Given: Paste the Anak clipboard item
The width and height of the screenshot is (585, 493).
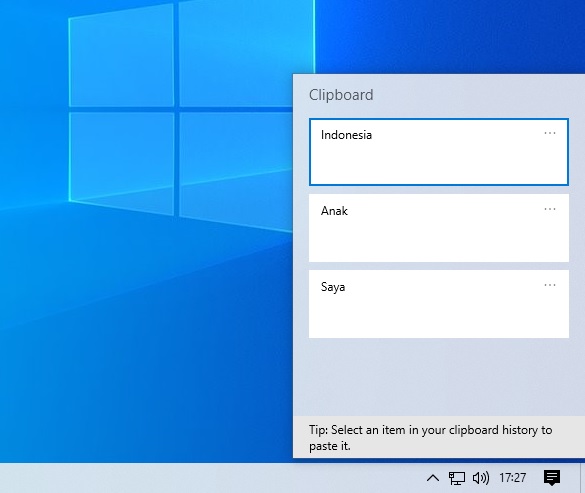Looking at the screenshot, I should (x=439, y=228).
